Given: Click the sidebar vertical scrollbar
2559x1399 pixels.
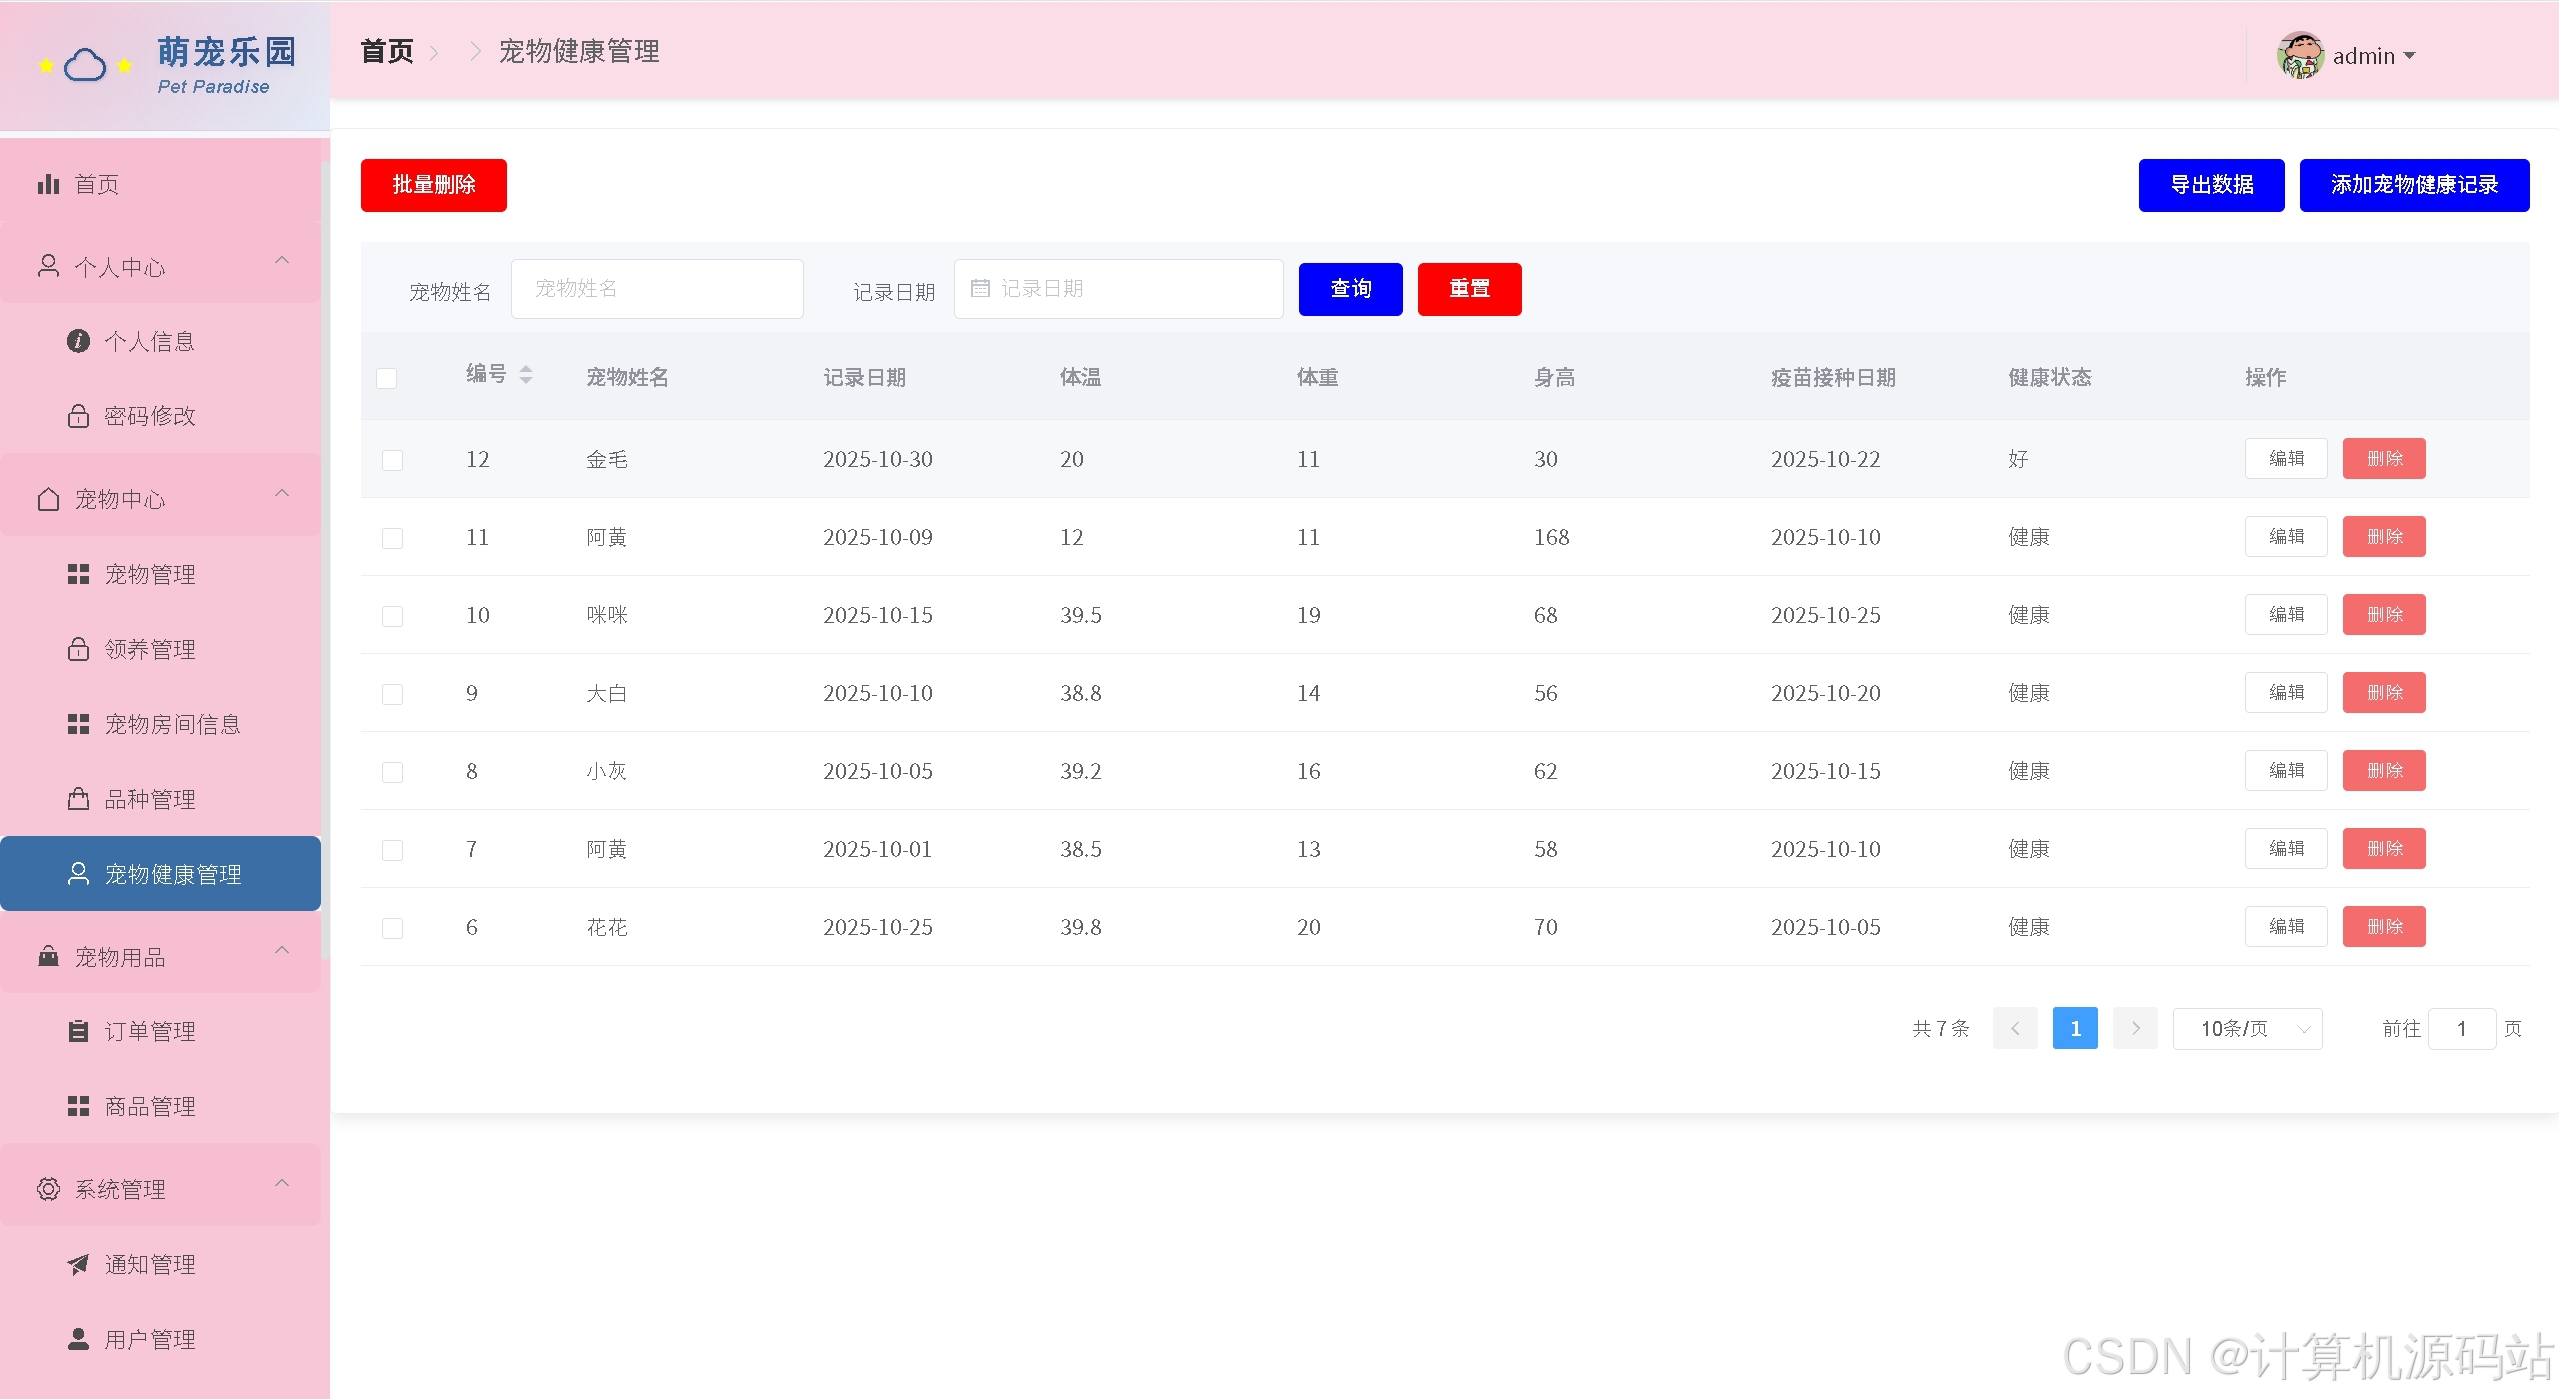Looking at the screenshot, I should pos(325,560).
